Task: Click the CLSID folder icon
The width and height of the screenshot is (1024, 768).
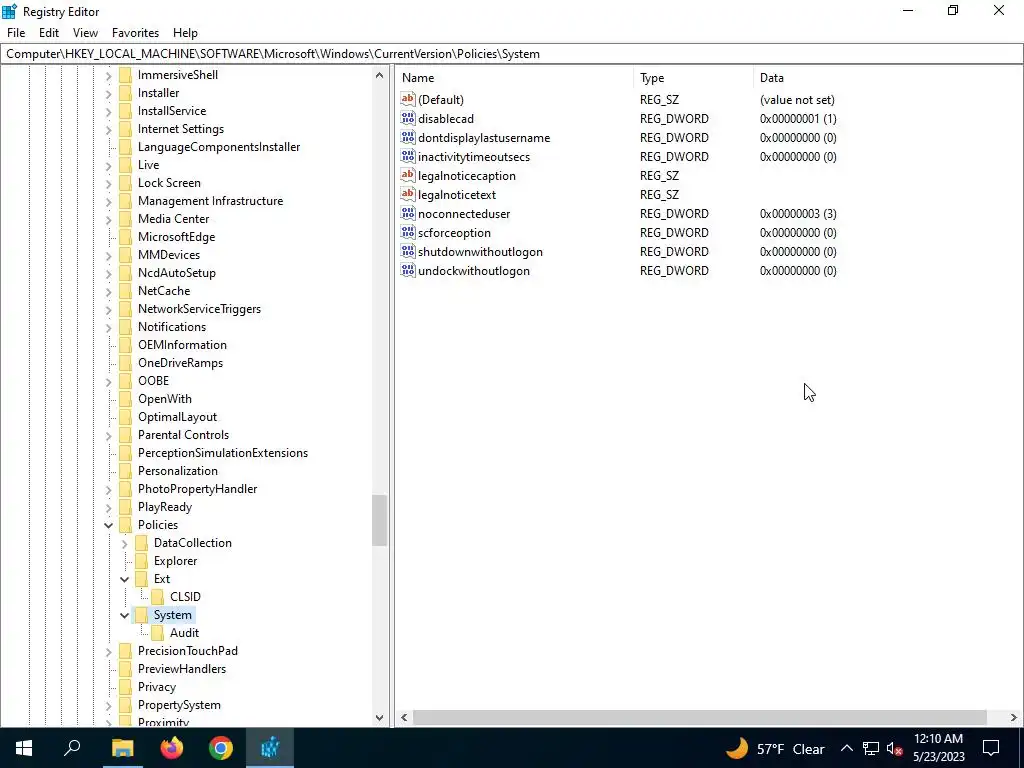Action: click(x=157, y=596)
